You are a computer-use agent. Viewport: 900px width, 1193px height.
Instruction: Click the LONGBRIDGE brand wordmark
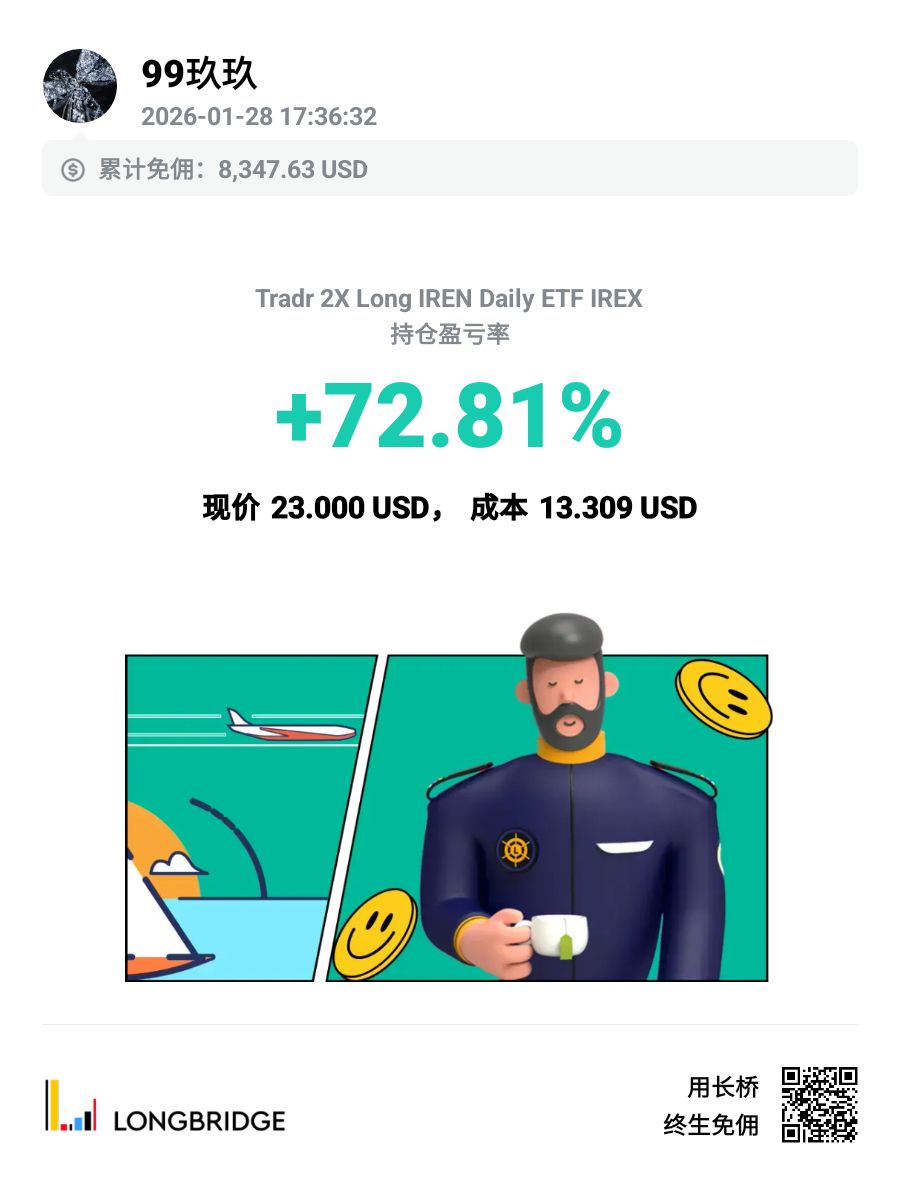199,1120
